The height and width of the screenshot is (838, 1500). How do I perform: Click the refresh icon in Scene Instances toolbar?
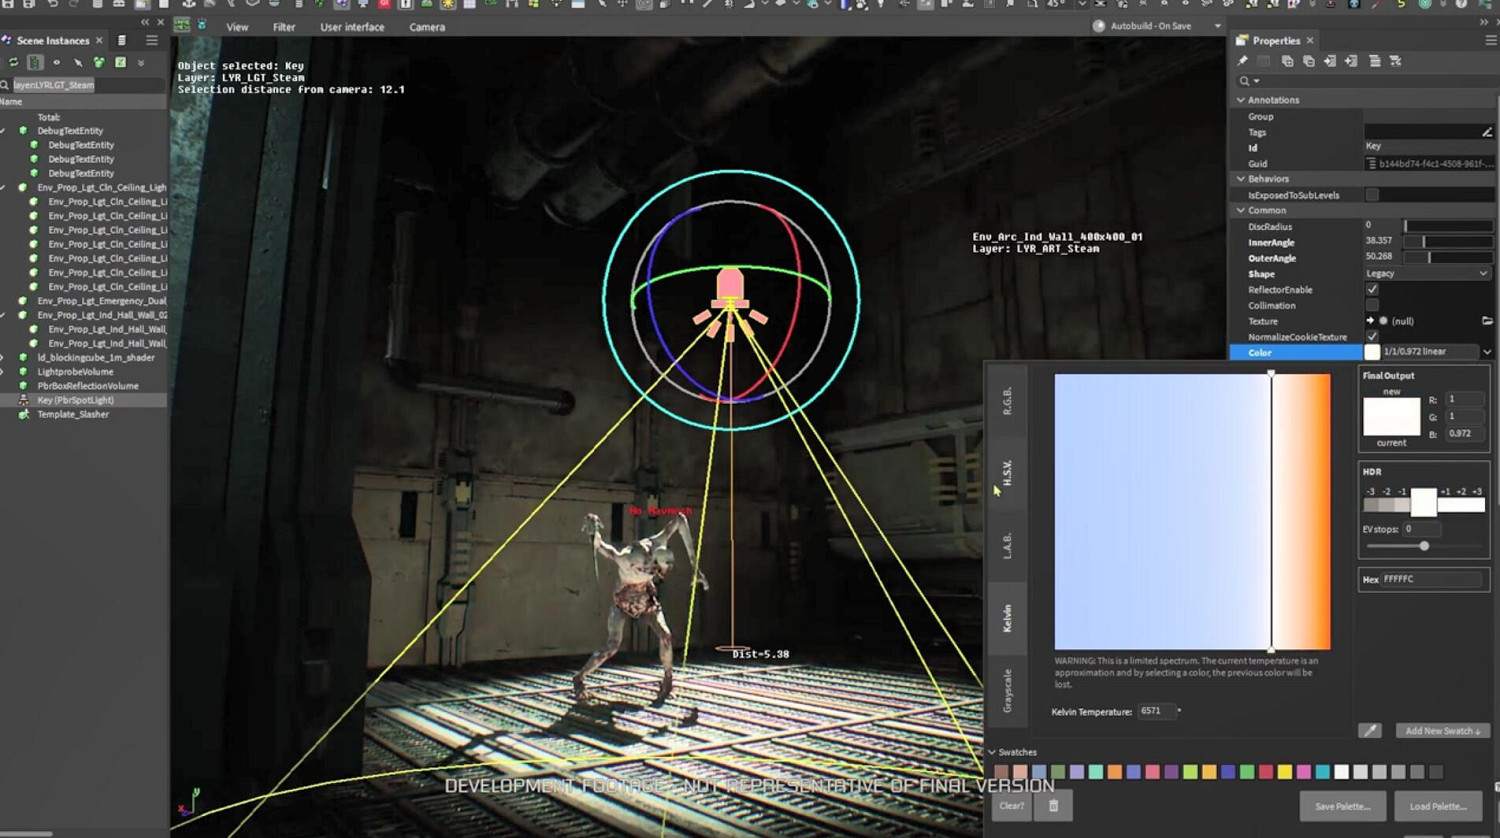[13, 62]
